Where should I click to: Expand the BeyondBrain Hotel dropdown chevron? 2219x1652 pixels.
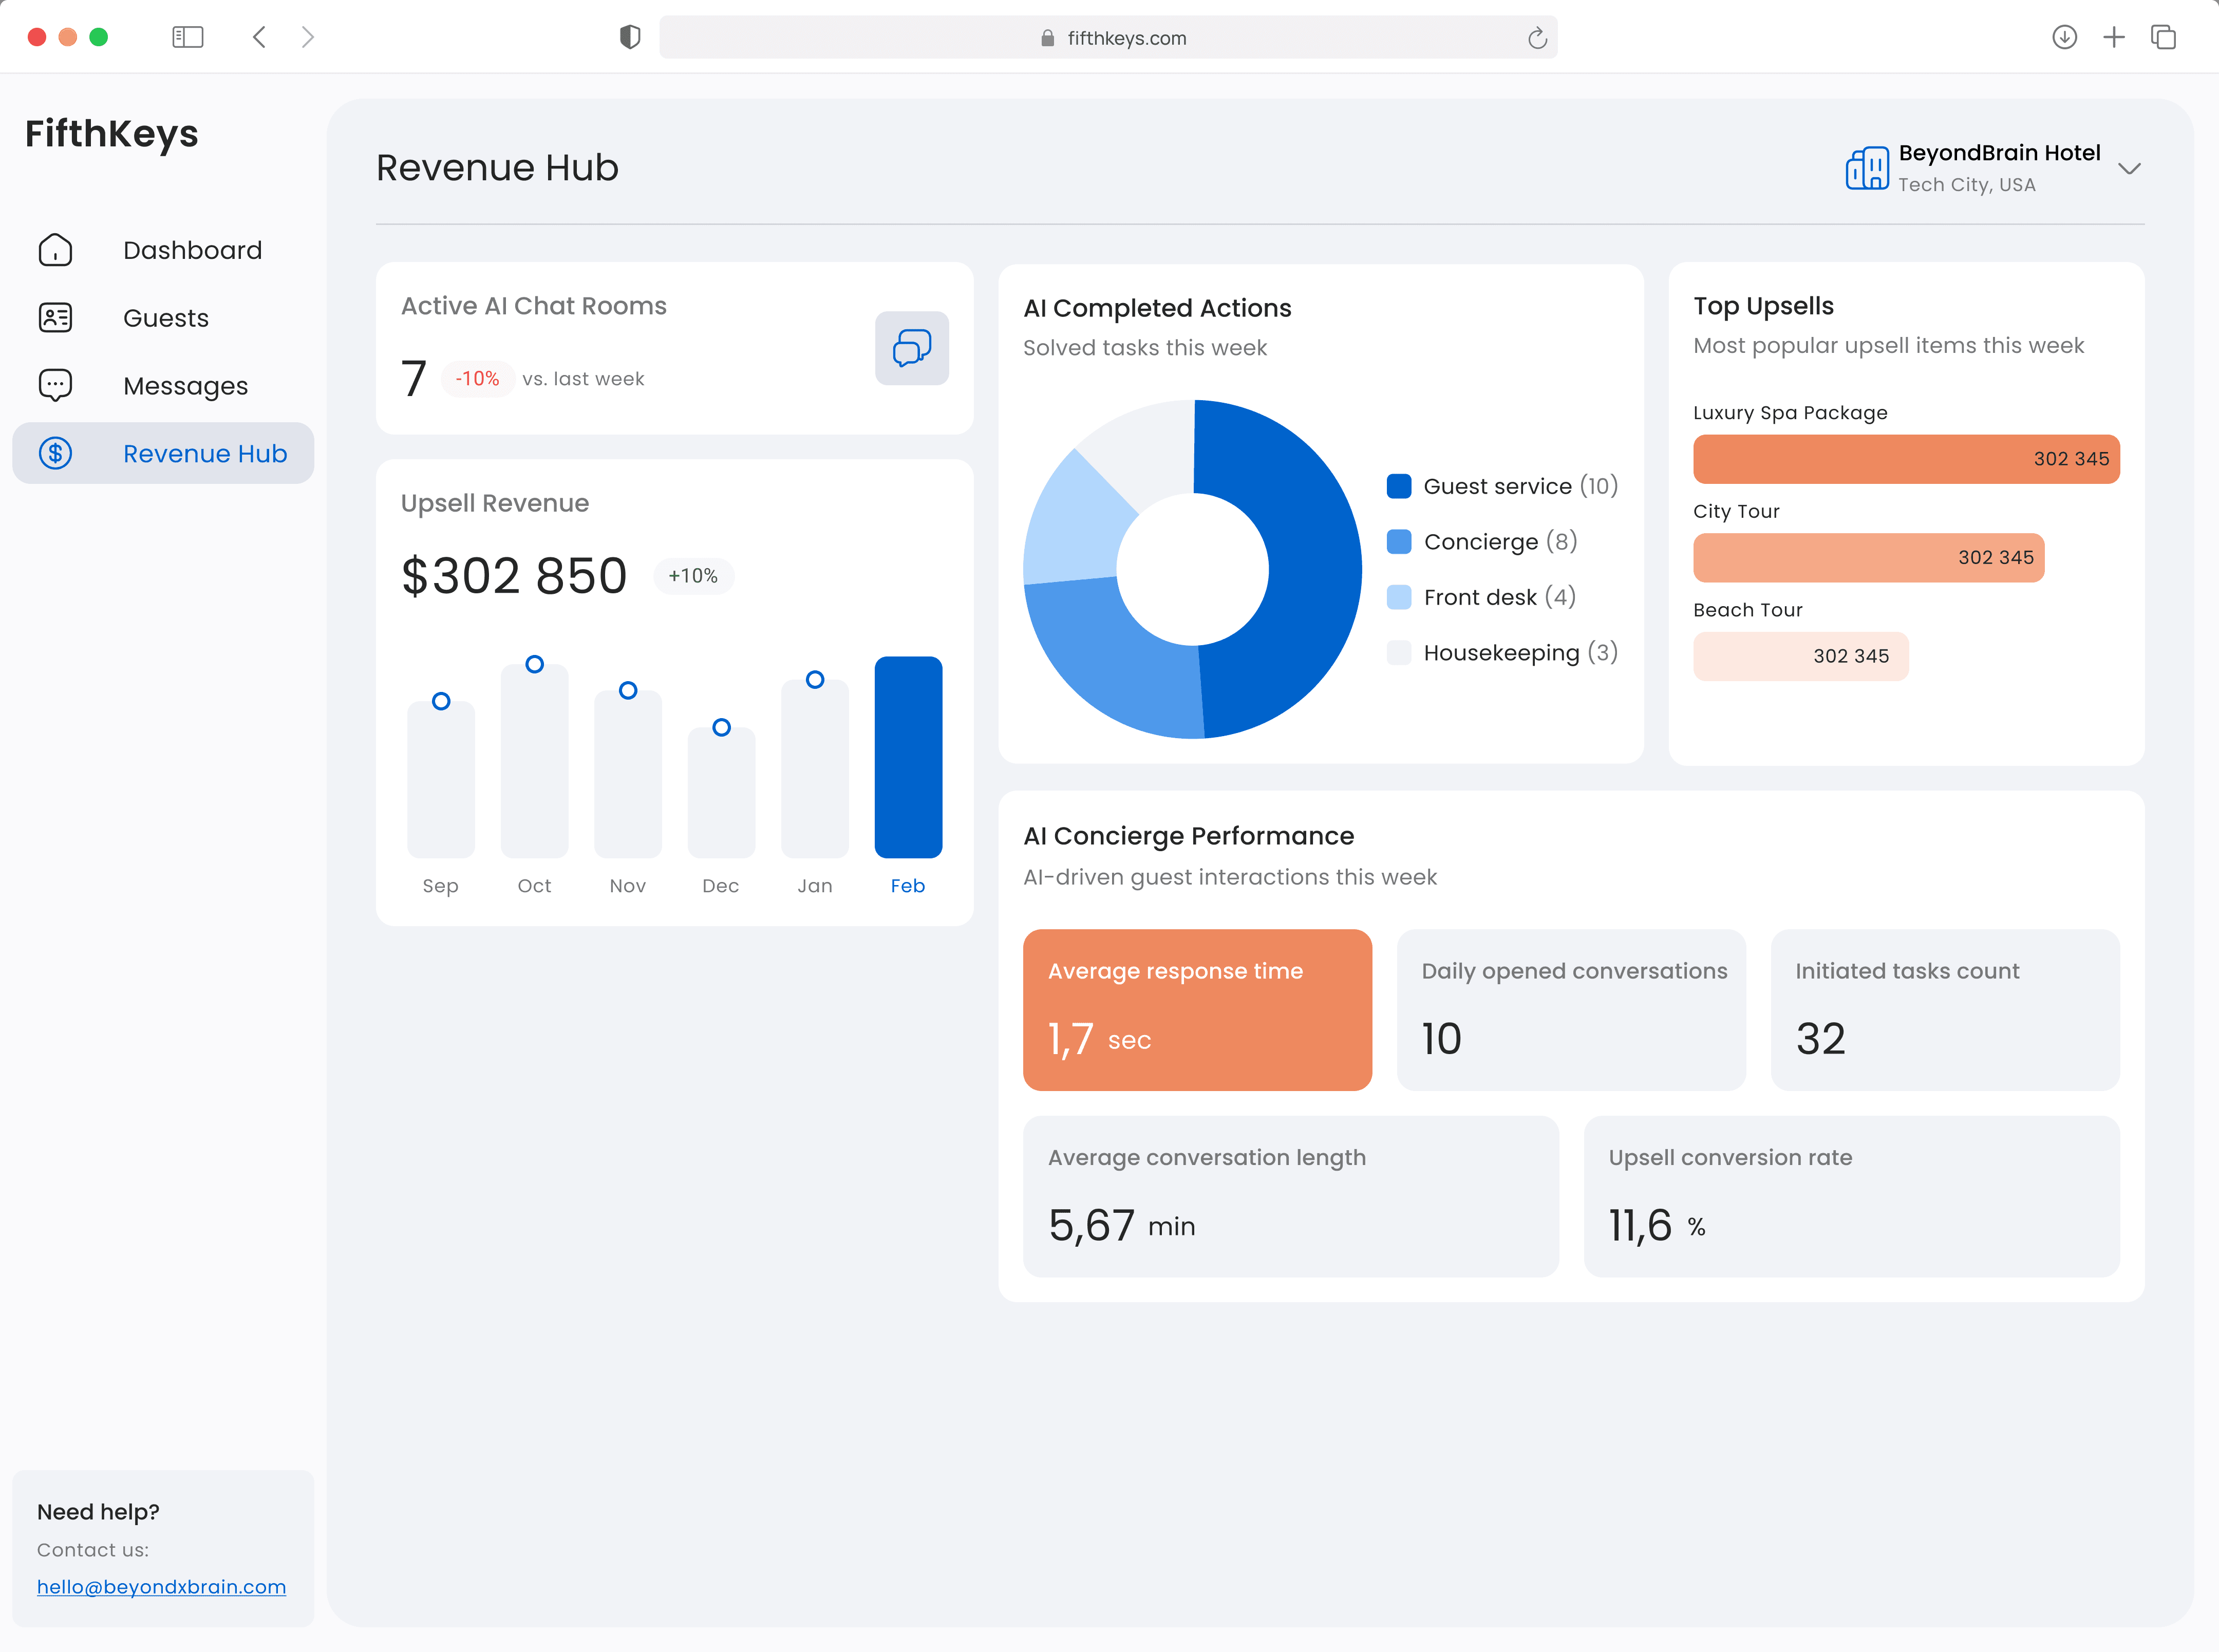point(2130,168)
